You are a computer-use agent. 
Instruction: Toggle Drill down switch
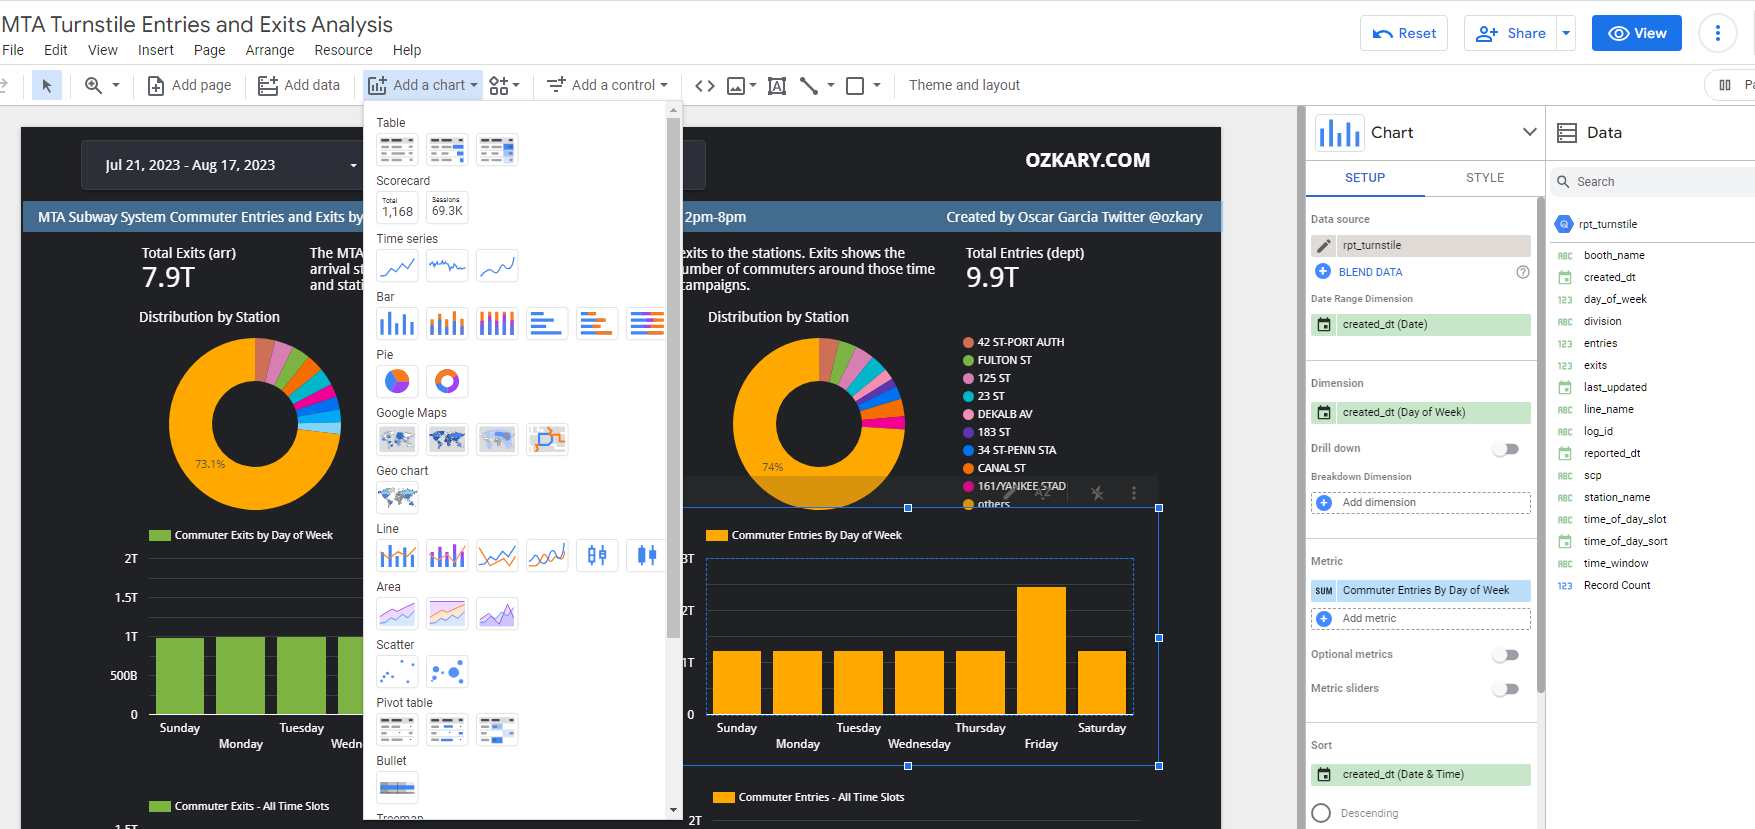(x=1506, y=449)
